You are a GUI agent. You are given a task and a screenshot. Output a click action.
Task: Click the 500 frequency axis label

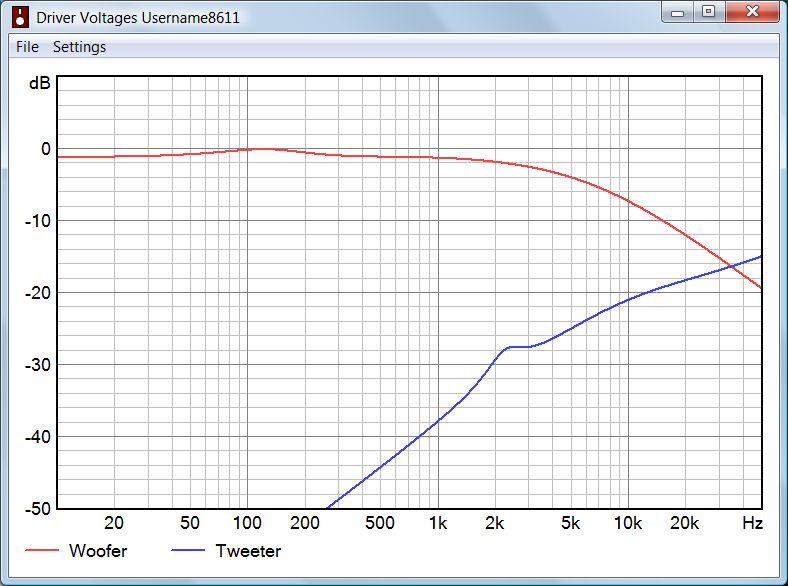tap(379, 523)
